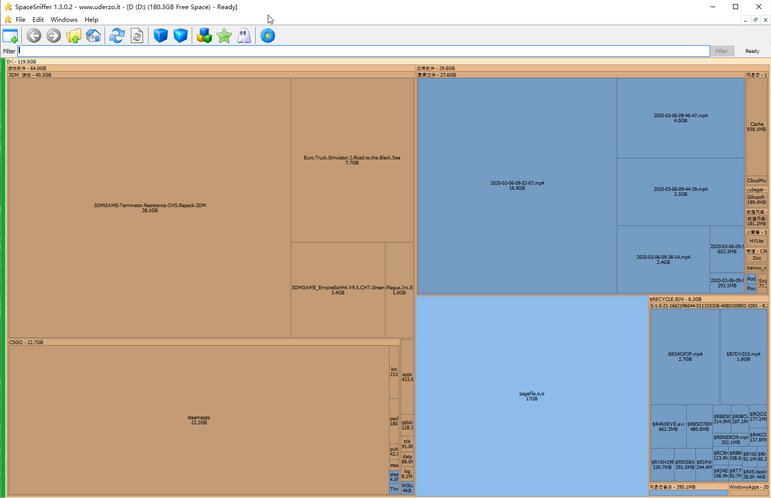Select the 2020-03-06-09-38-14.mp4 2.4GB block
771x498 pixels.
coord(663,260)
